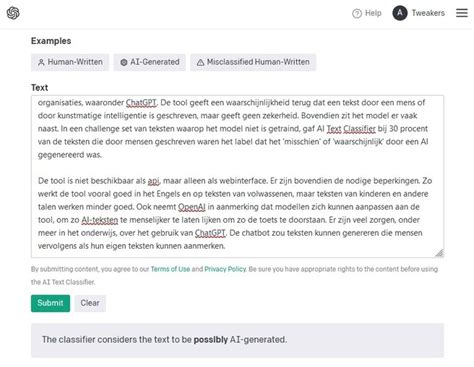Screen dimensions: 474x367
Task: Click the misspelled word 'api' in text
Action: 154,181
